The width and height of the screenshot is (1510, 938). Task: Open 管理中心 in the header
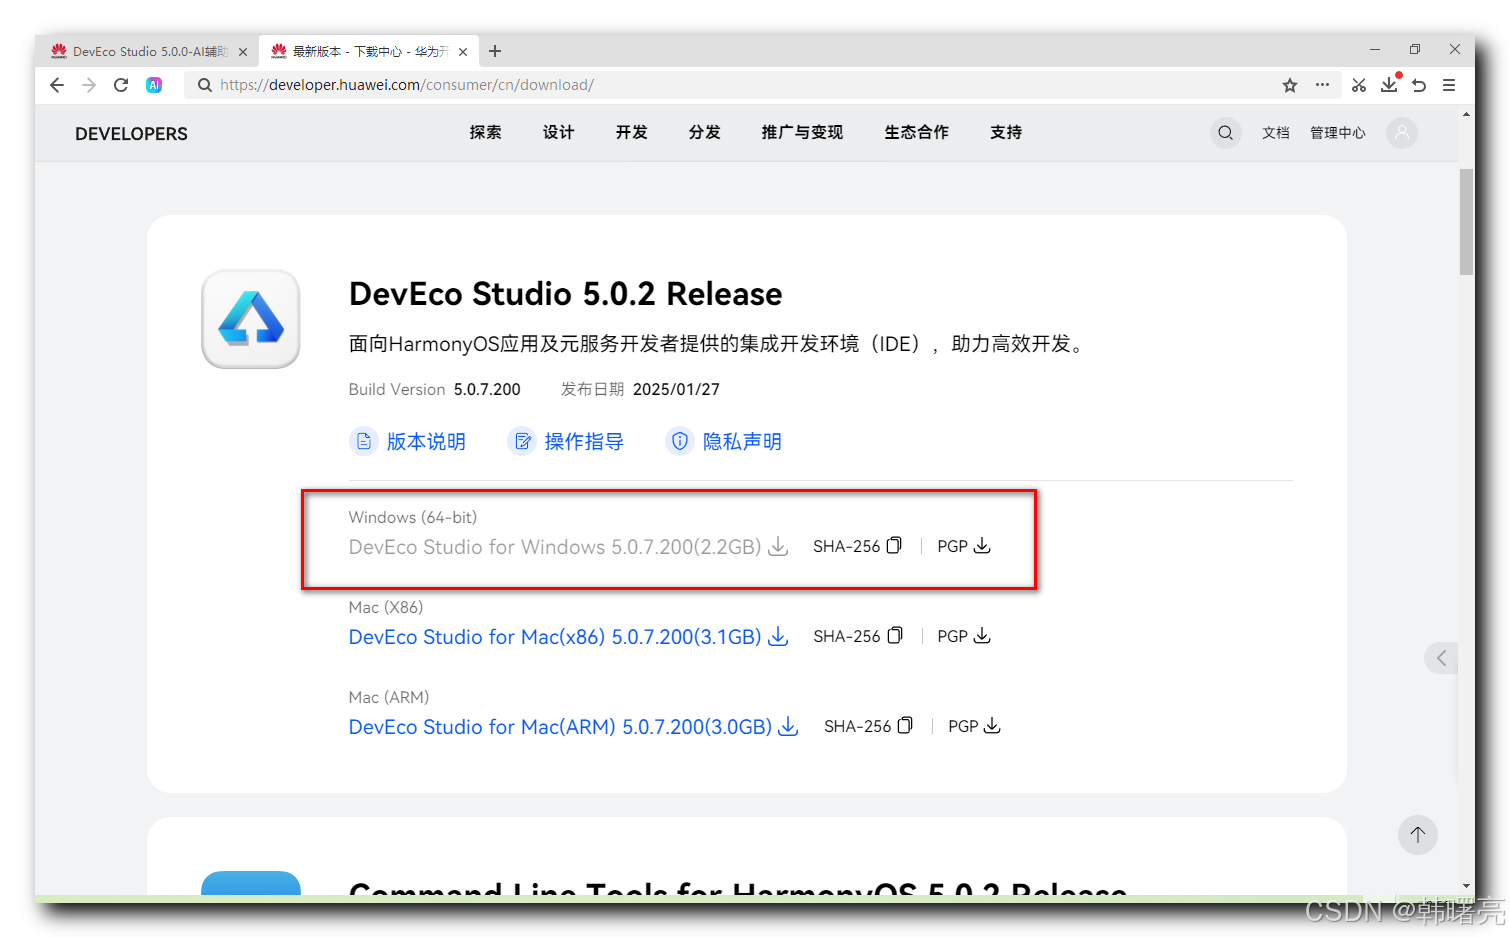1338,133
